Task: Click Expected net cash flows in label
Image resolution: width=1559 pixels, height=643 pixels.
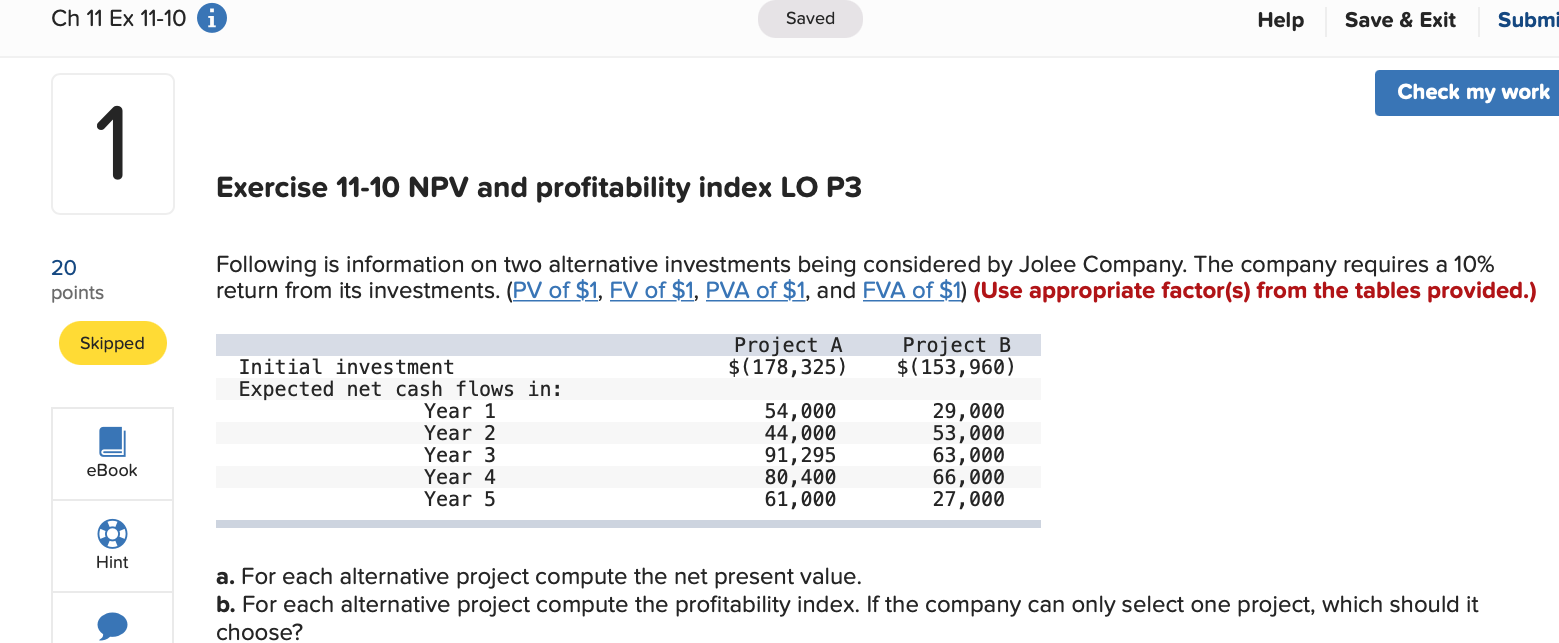Action: 400,389
